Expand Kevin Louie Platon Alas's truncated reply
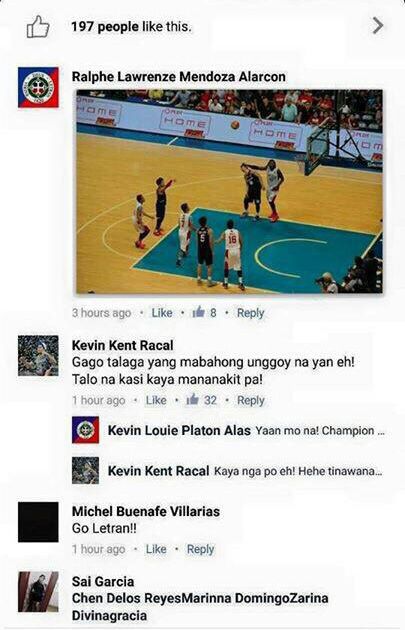Image resolution: width=405 pixels, height=630 pixels. point(320,431)
